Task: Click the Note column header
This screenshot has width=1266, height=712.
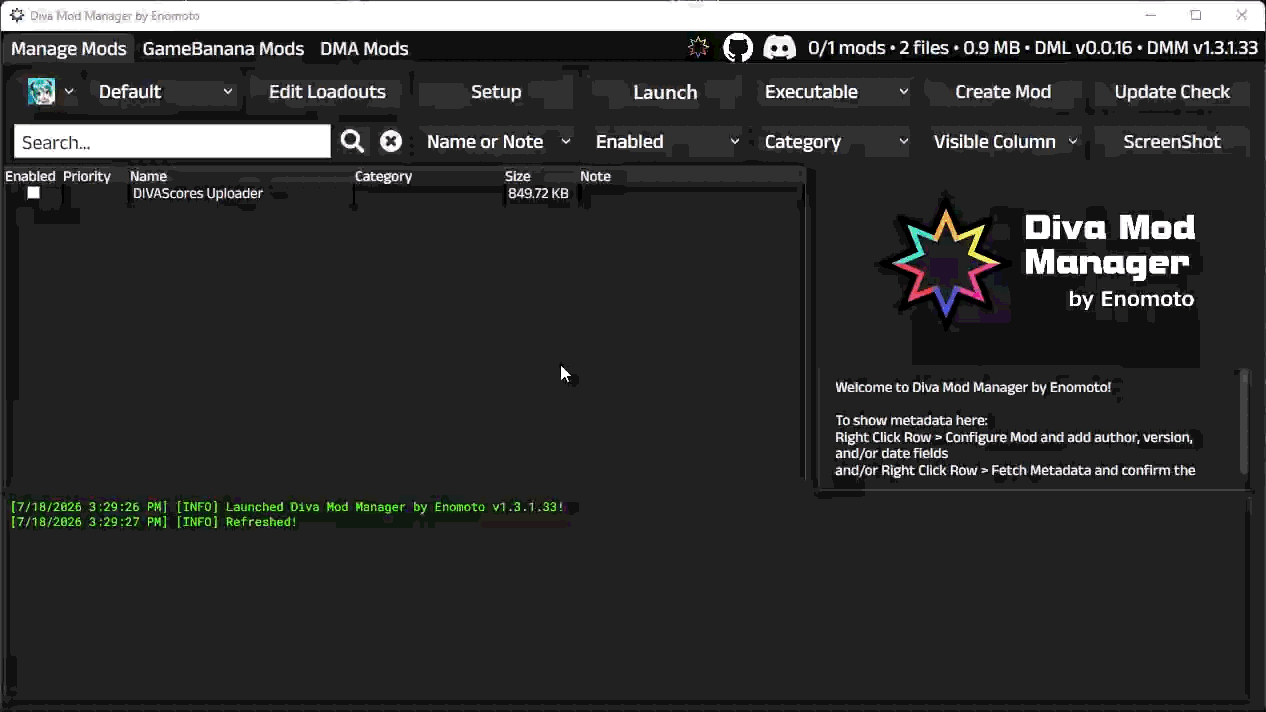Action: [595, 176]
